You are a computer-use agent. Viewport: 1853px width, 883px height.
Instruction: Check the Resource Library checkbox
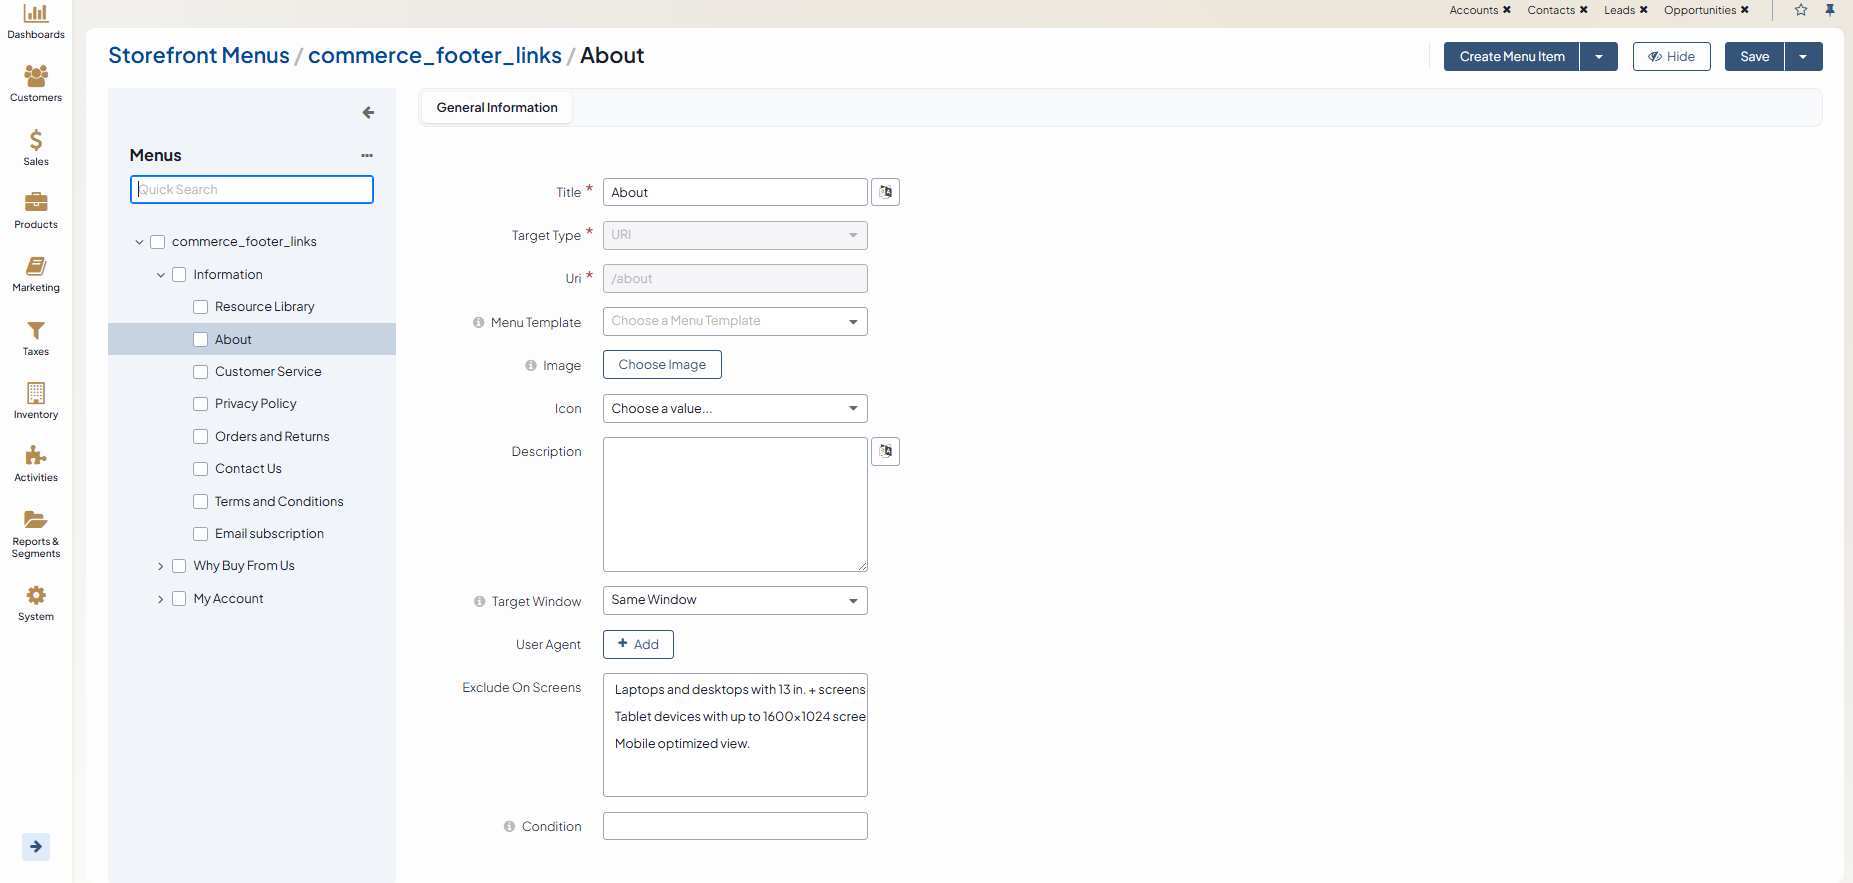click(x=201, y=307)
